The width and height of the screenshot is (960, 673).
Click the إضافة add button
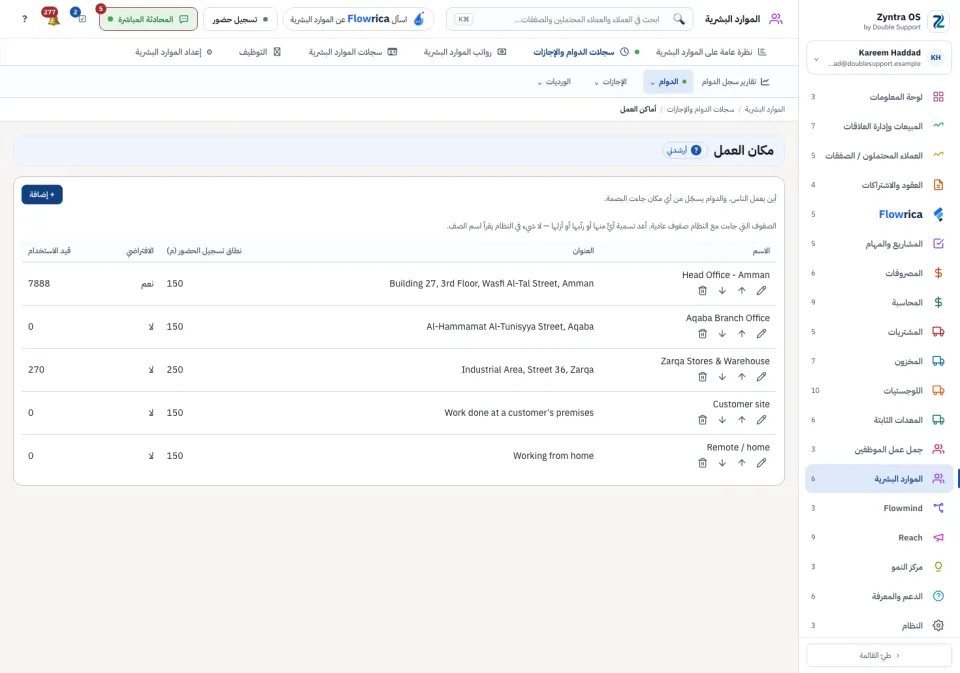tap(42, 195)
